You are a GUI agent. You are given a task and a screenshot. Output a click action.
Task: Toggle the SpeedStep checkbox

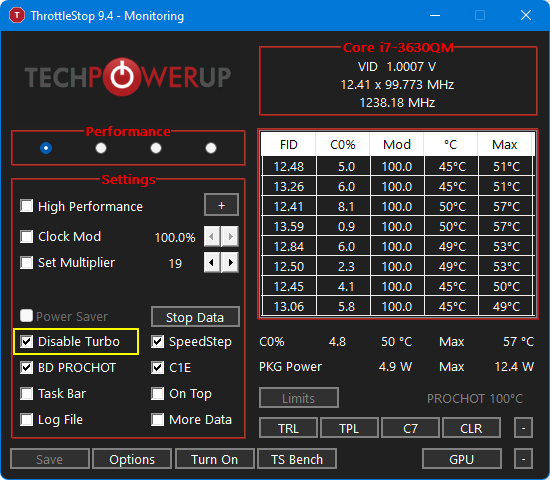157,341
